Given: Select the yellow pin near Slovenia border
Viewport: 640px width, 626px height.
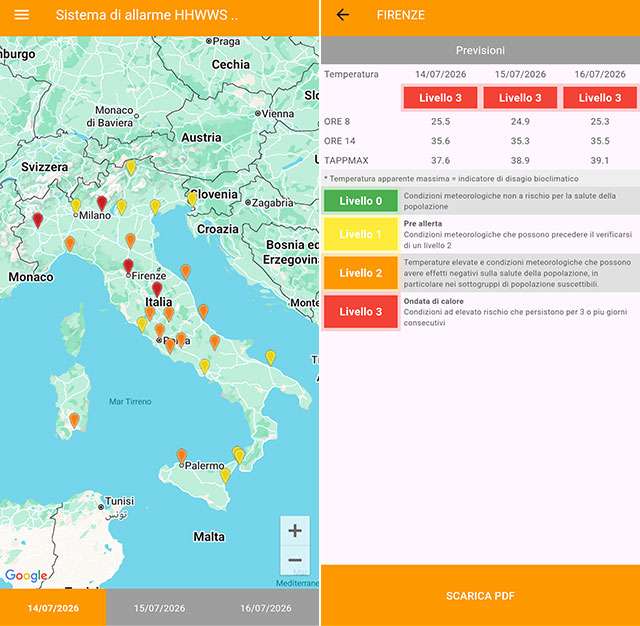Looking at the screenshot, I should tap(192, 199).
